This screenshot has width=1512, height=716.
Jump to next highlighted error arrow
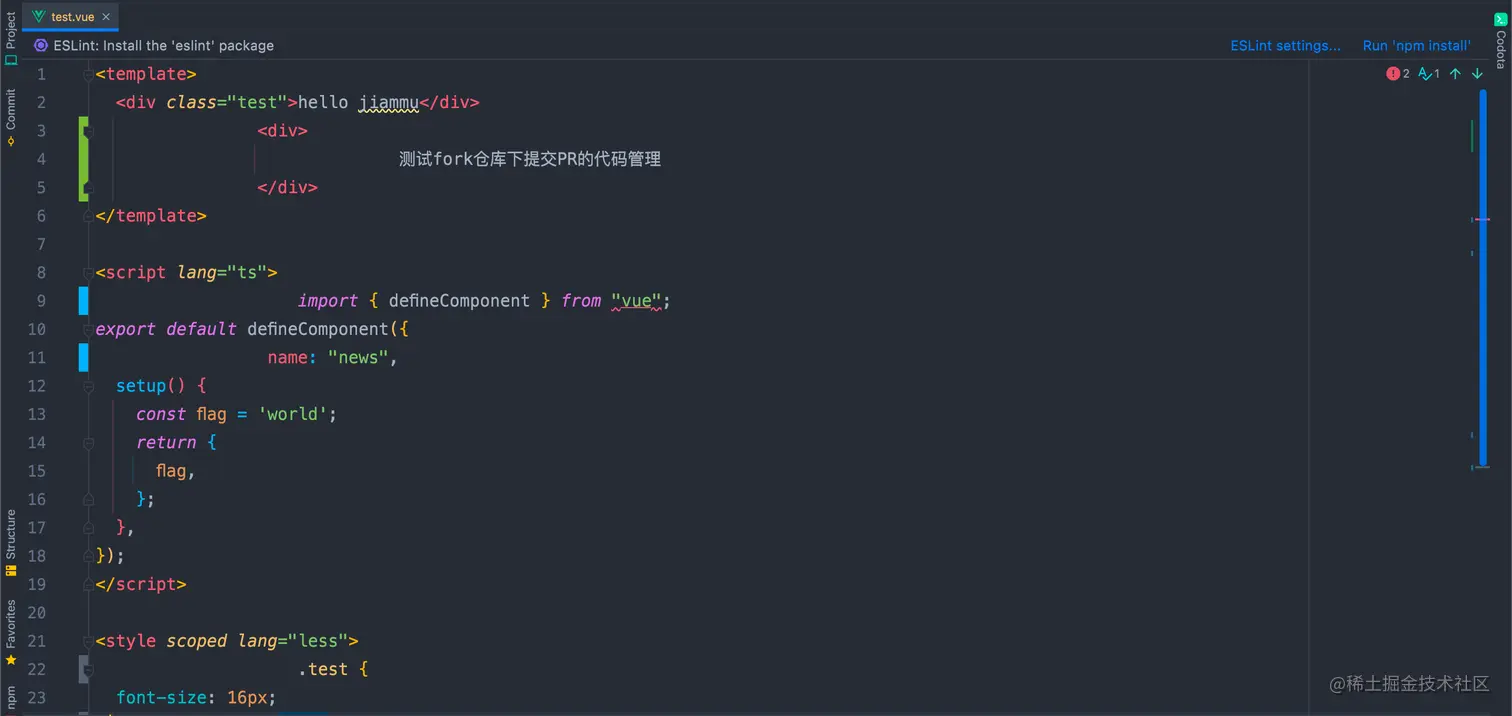pos(1477,74)
